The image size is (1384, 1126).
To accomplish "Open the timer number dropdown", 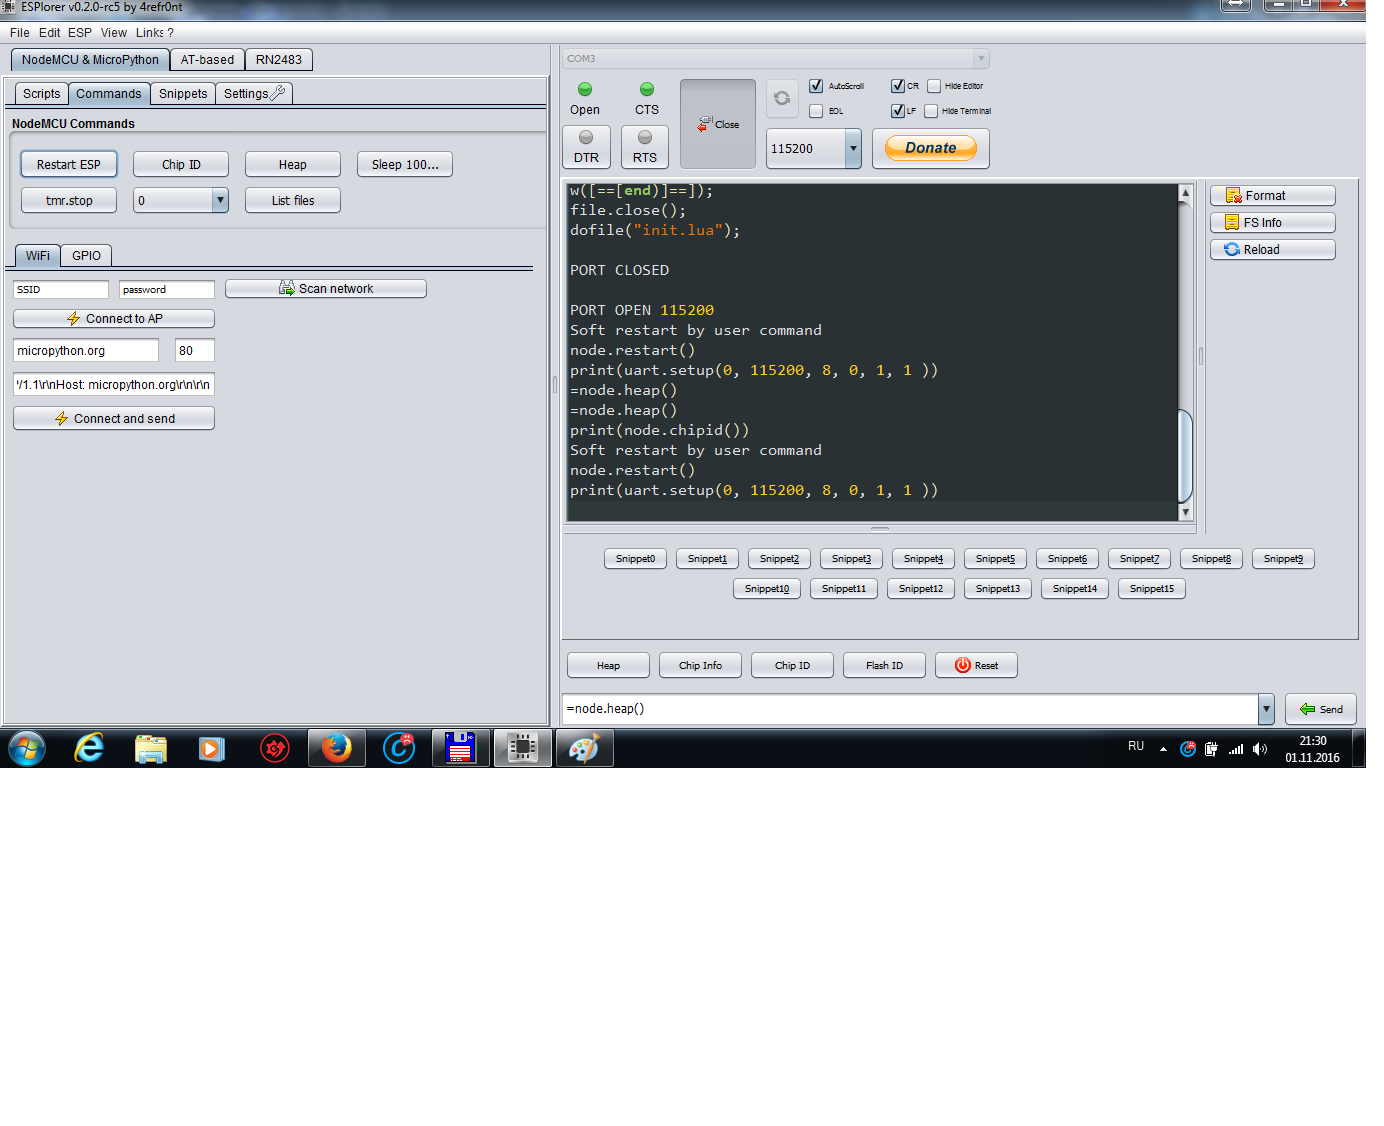I will 220,201.
